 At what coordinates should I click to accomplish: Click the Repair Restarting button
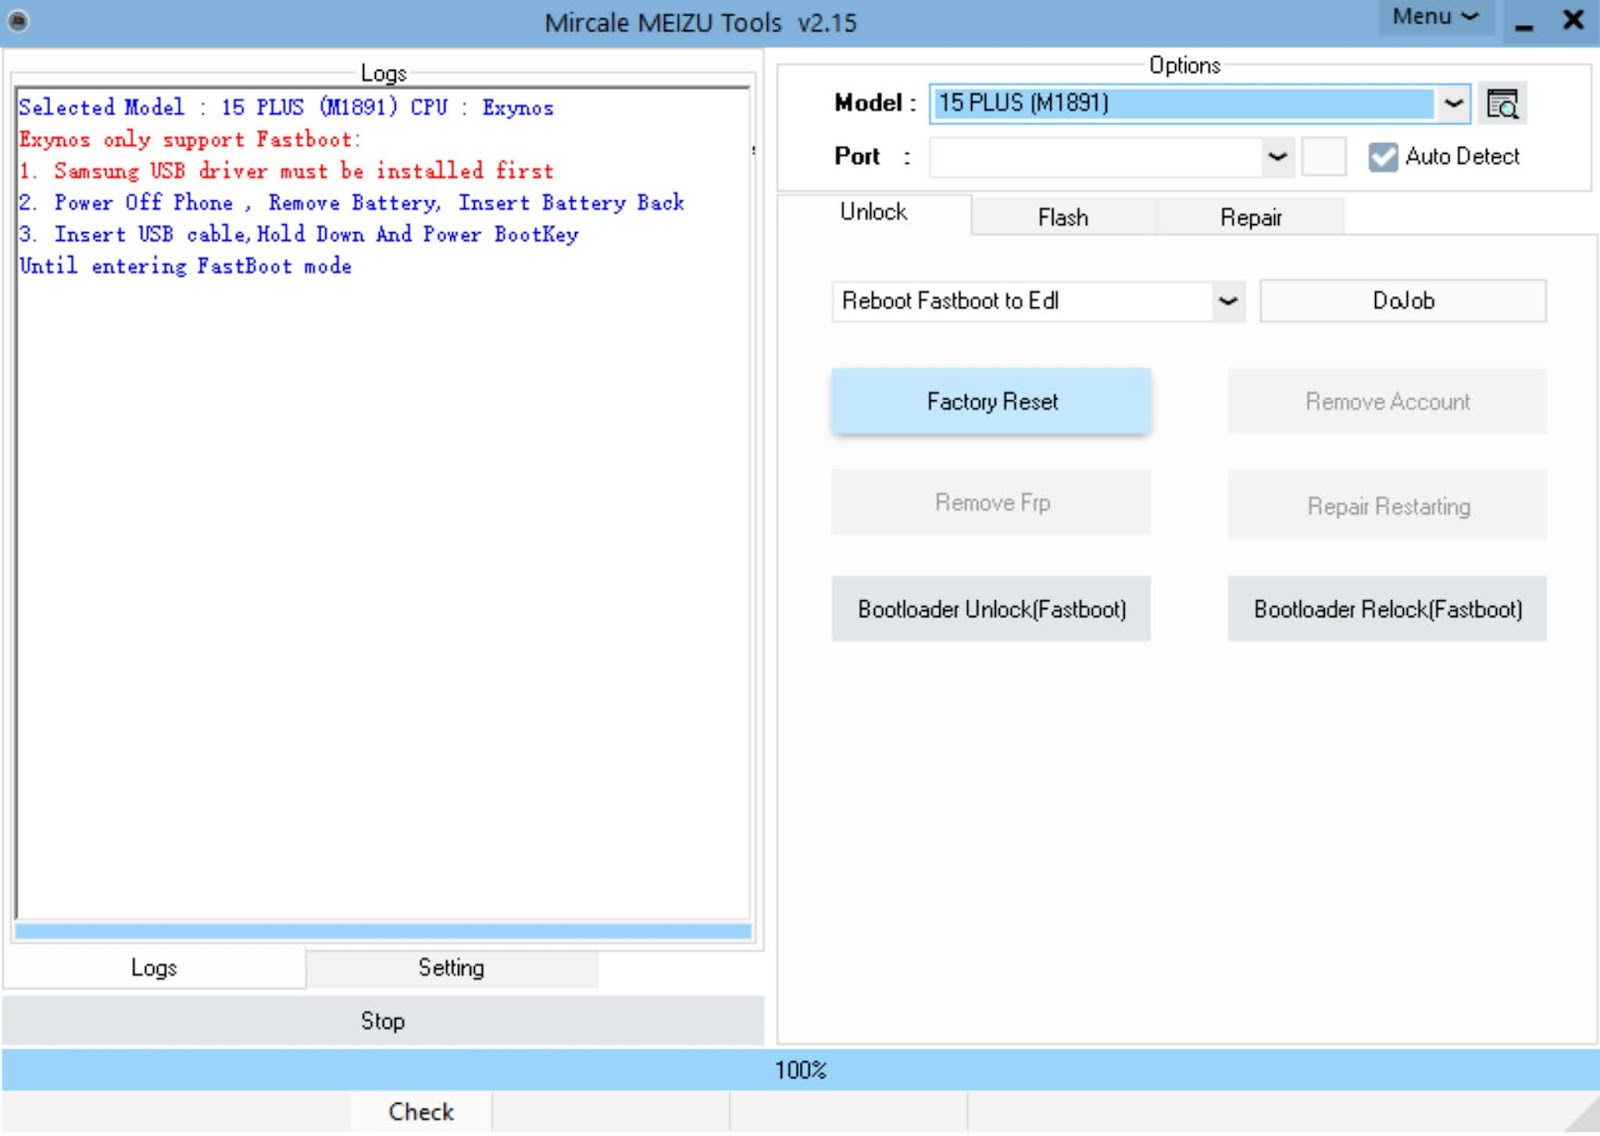tap(1387, 506)
